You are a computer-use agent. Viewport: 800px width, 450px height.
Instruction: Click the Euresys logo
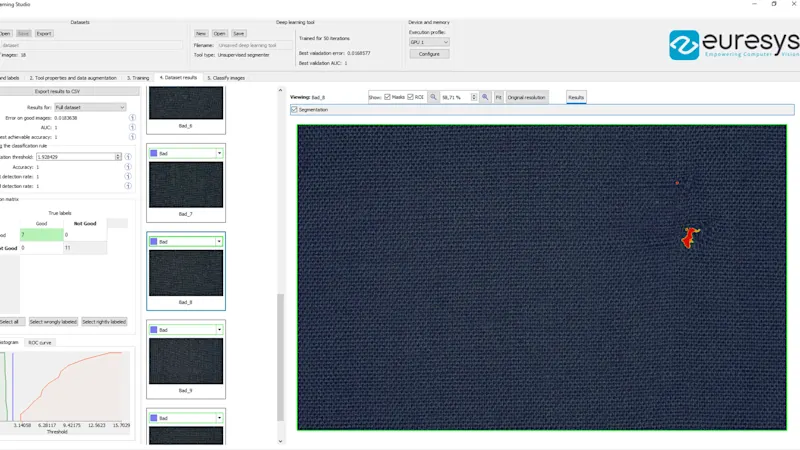coord(733,44)
